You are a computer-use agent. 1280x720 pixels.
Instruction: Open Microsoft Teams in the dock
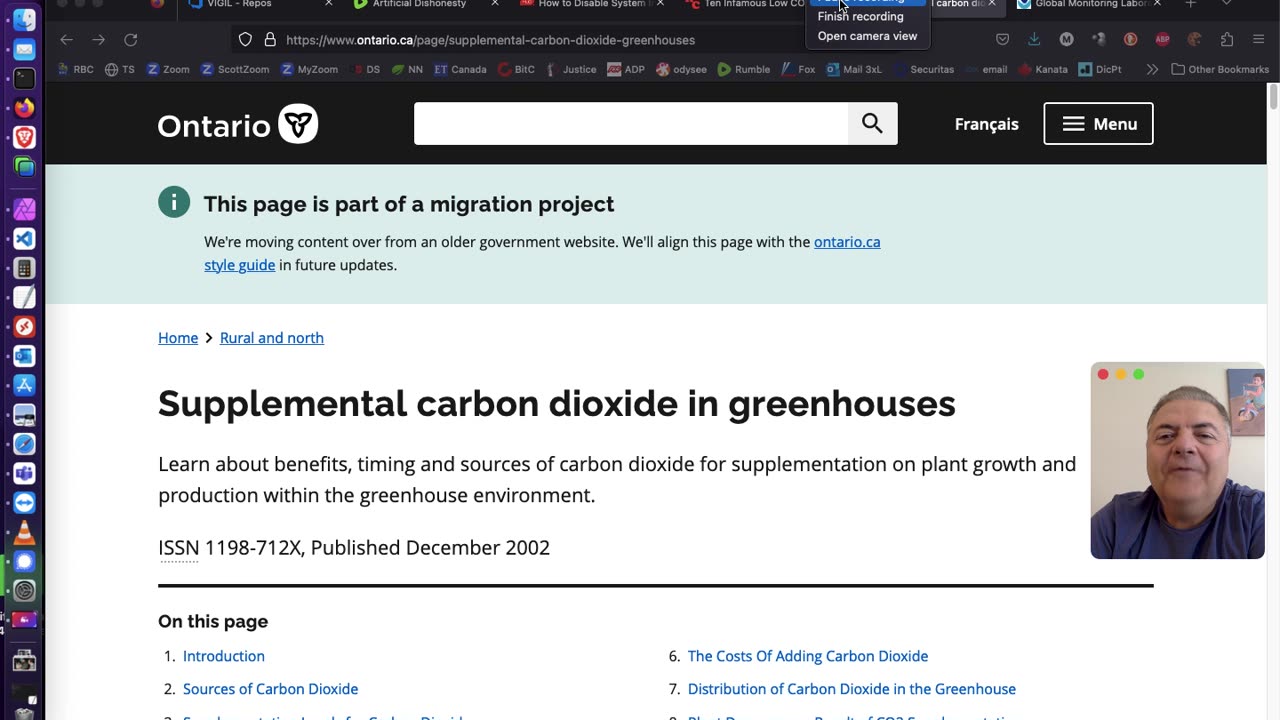[24, 473]
